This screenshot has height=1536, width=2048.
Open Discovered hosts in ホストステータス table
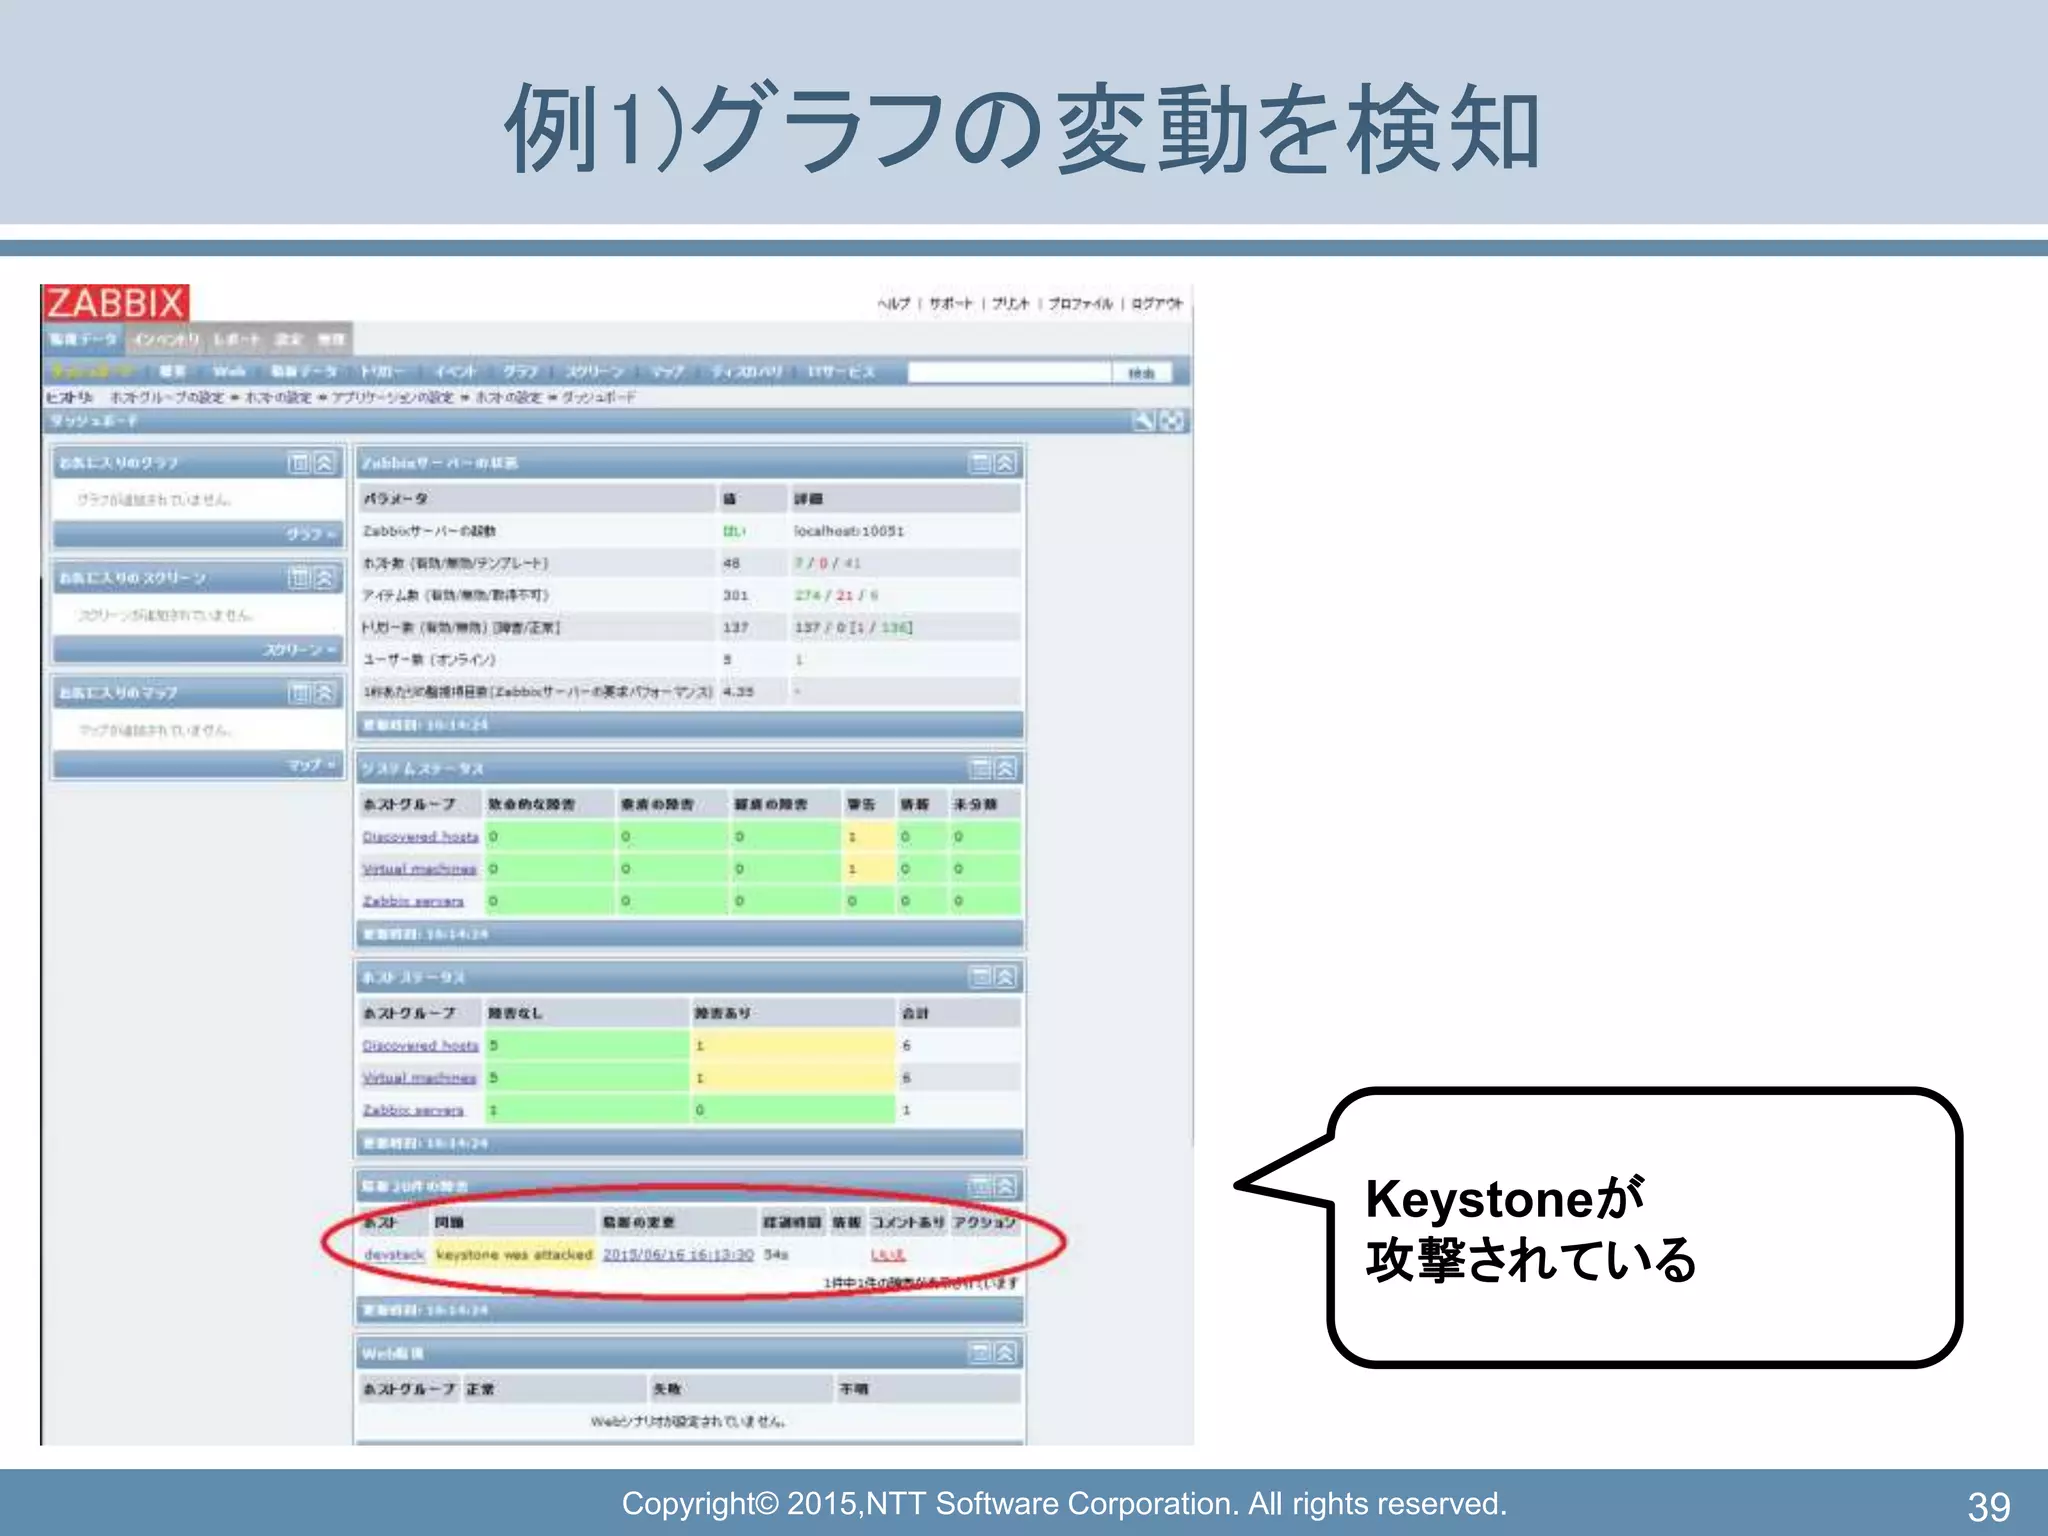(x=420, y=1045)
